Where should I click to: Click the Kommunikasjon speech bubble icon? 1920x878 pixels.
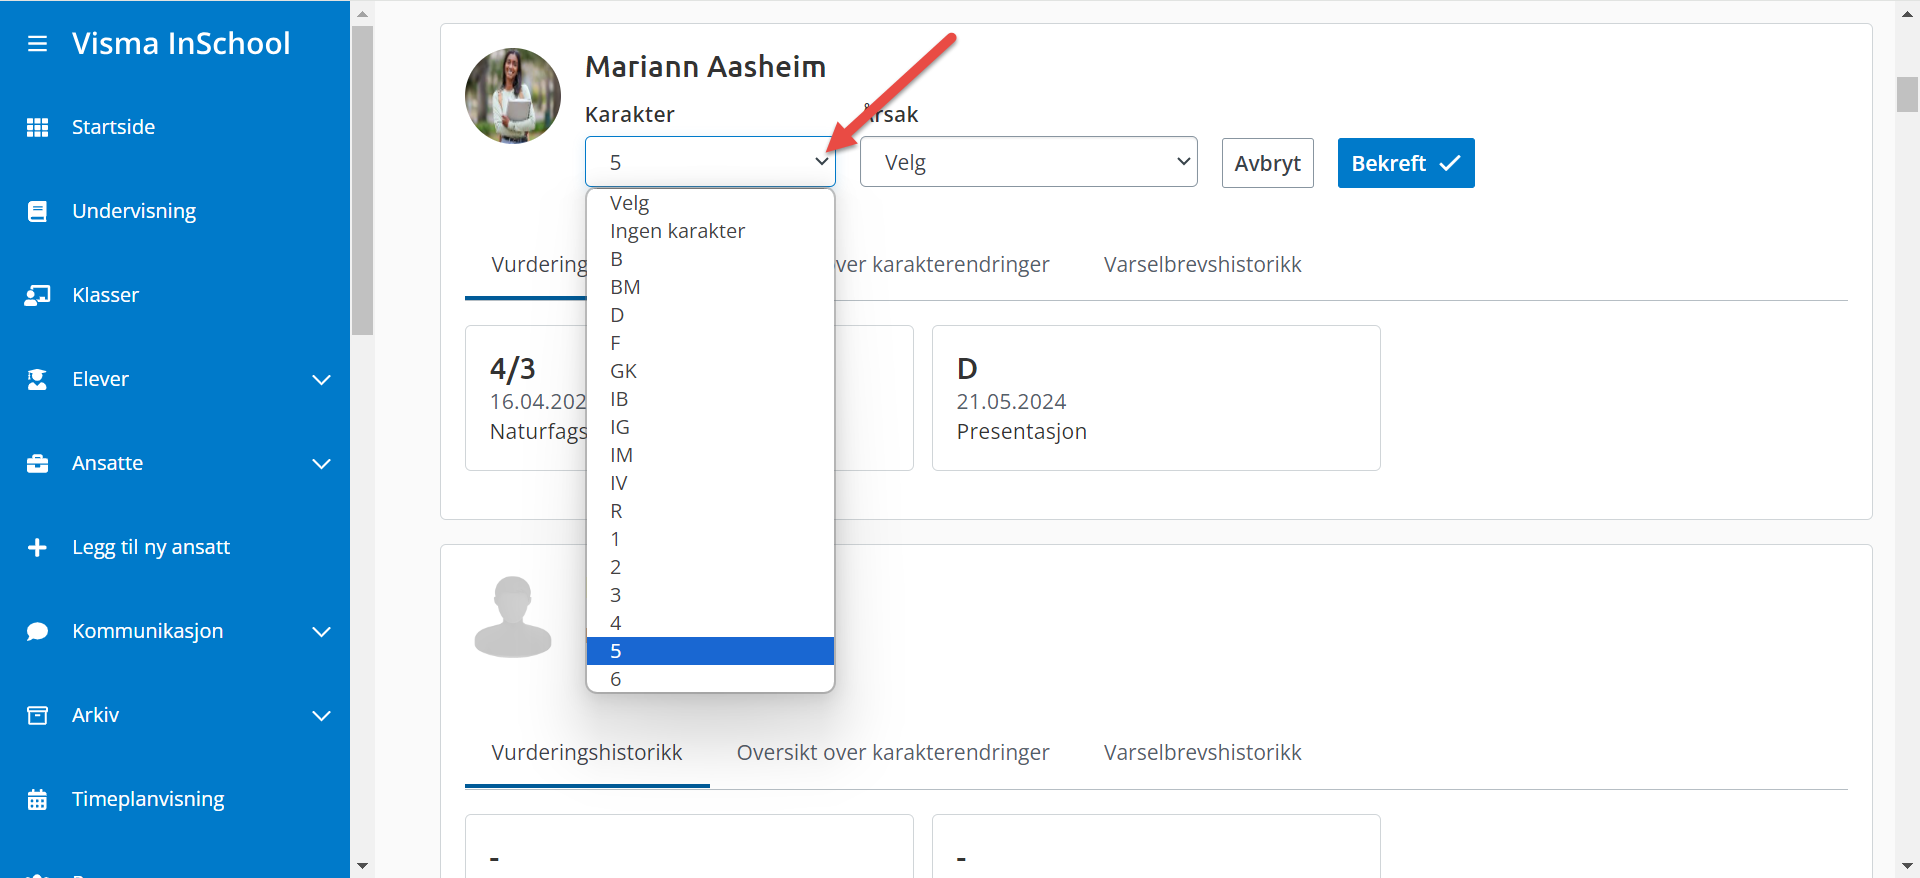(37, 631)
